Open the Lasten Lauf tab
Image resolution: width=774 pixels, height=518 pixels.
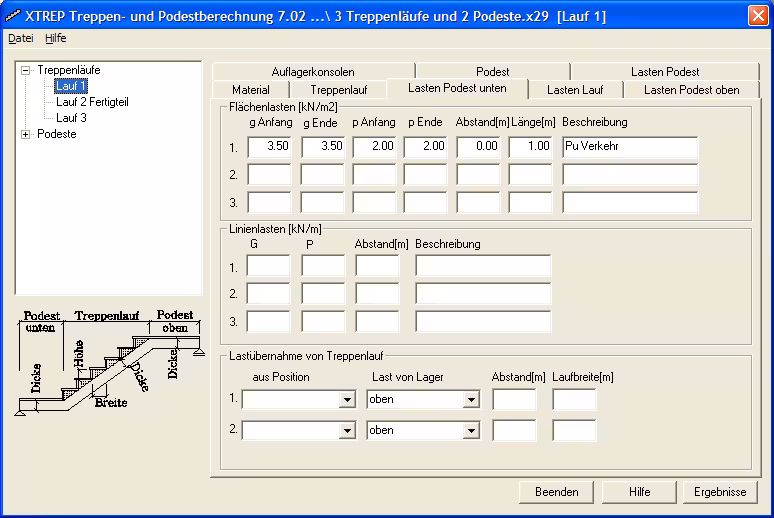[x=575, y=90]
